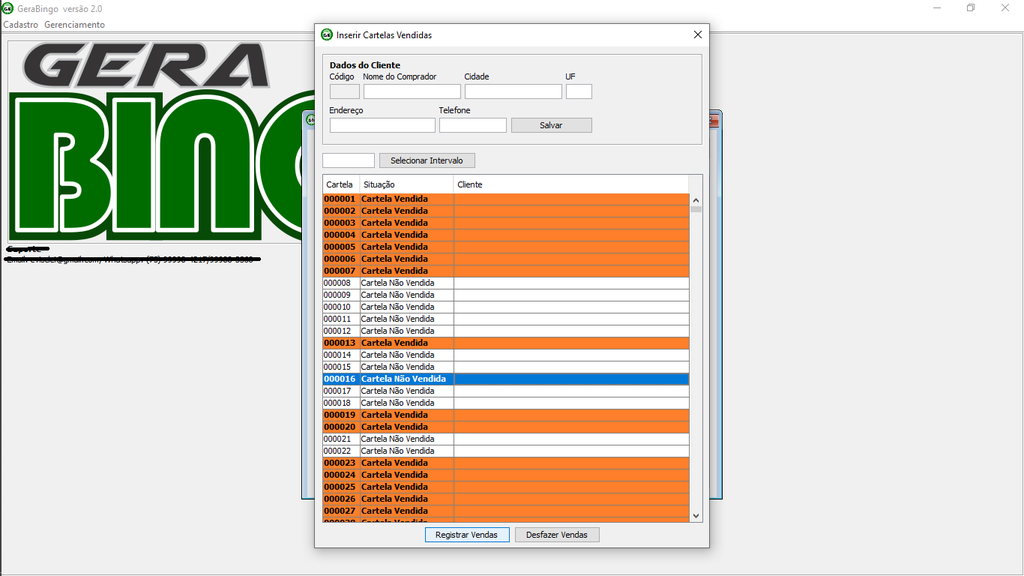
Task: Click the Salvar button
Action: [551, 125]
